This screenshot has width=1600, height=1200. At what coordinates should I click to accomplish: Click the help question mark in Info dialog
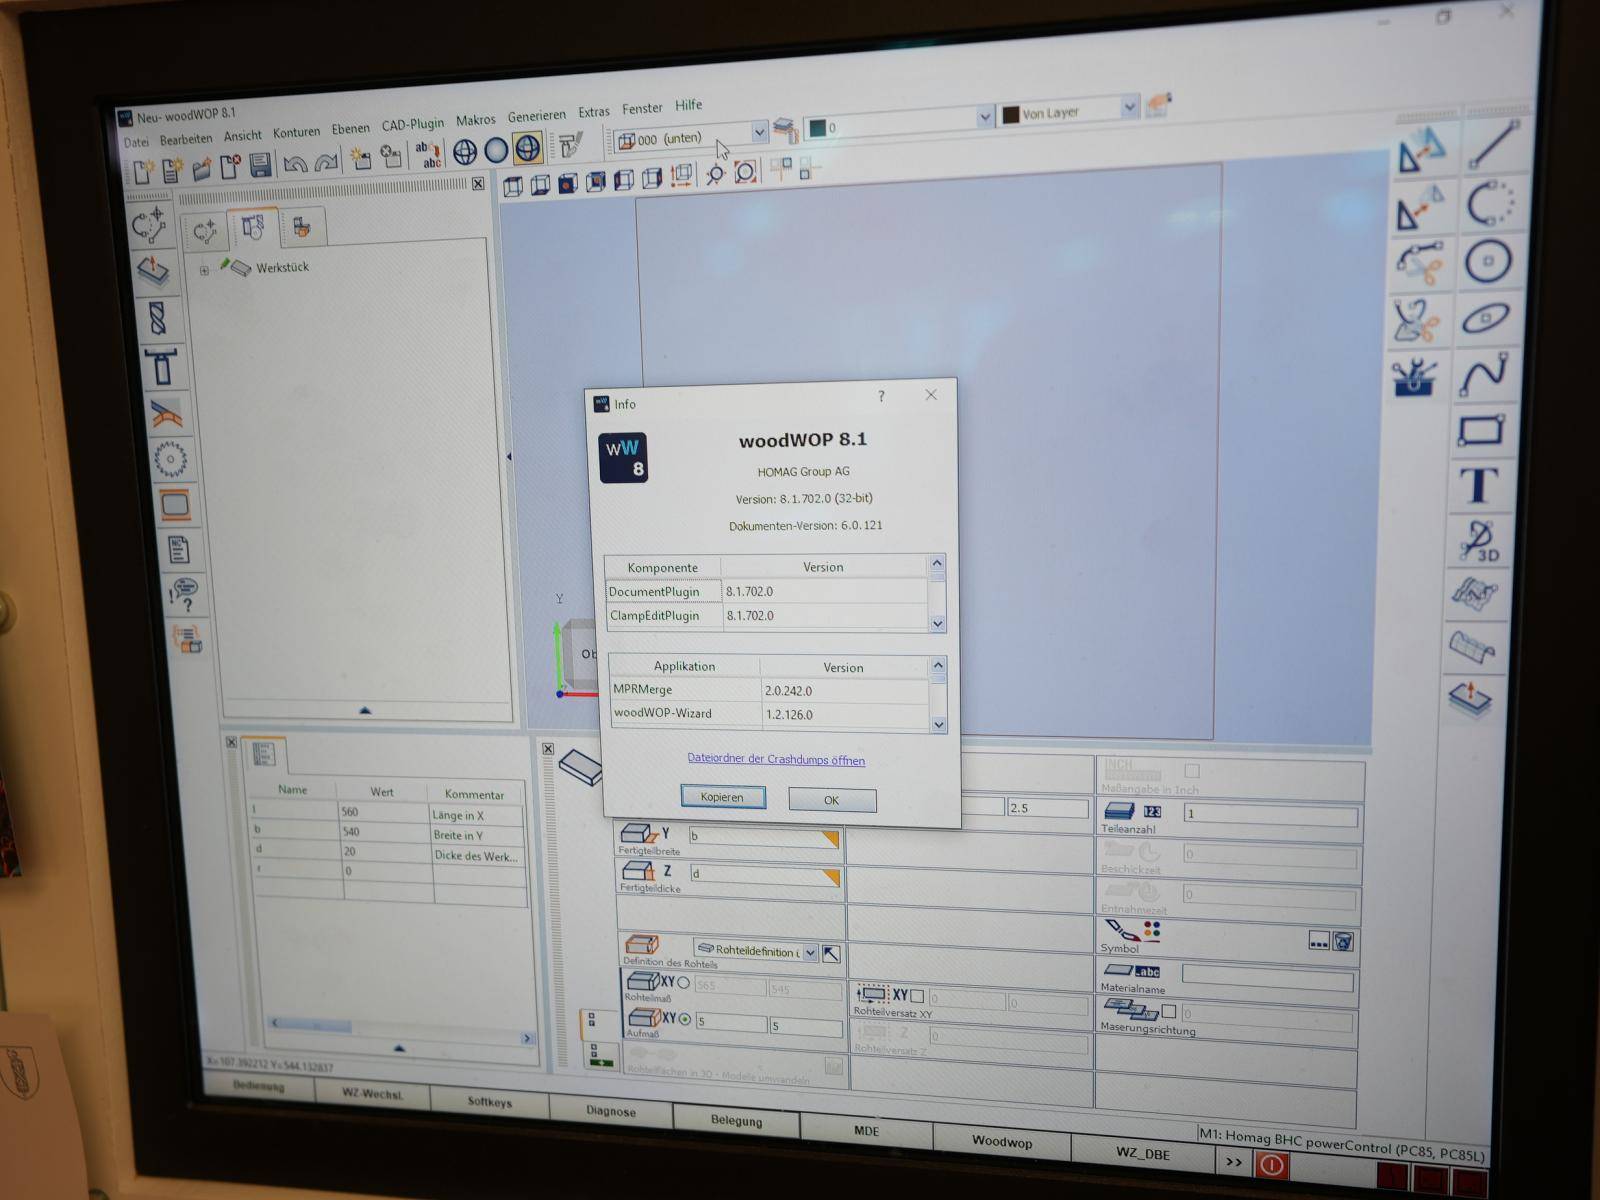point(881,396)
